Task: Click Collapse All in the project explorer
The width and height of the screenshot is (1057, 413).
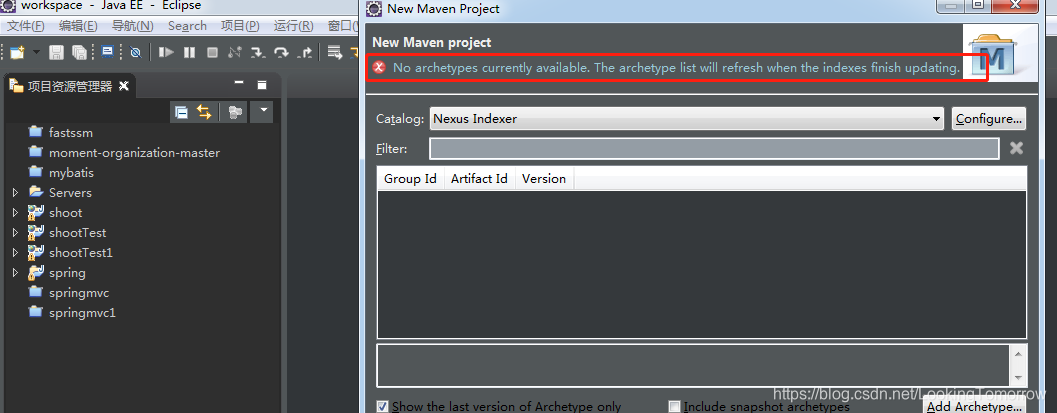Action: 181,113
